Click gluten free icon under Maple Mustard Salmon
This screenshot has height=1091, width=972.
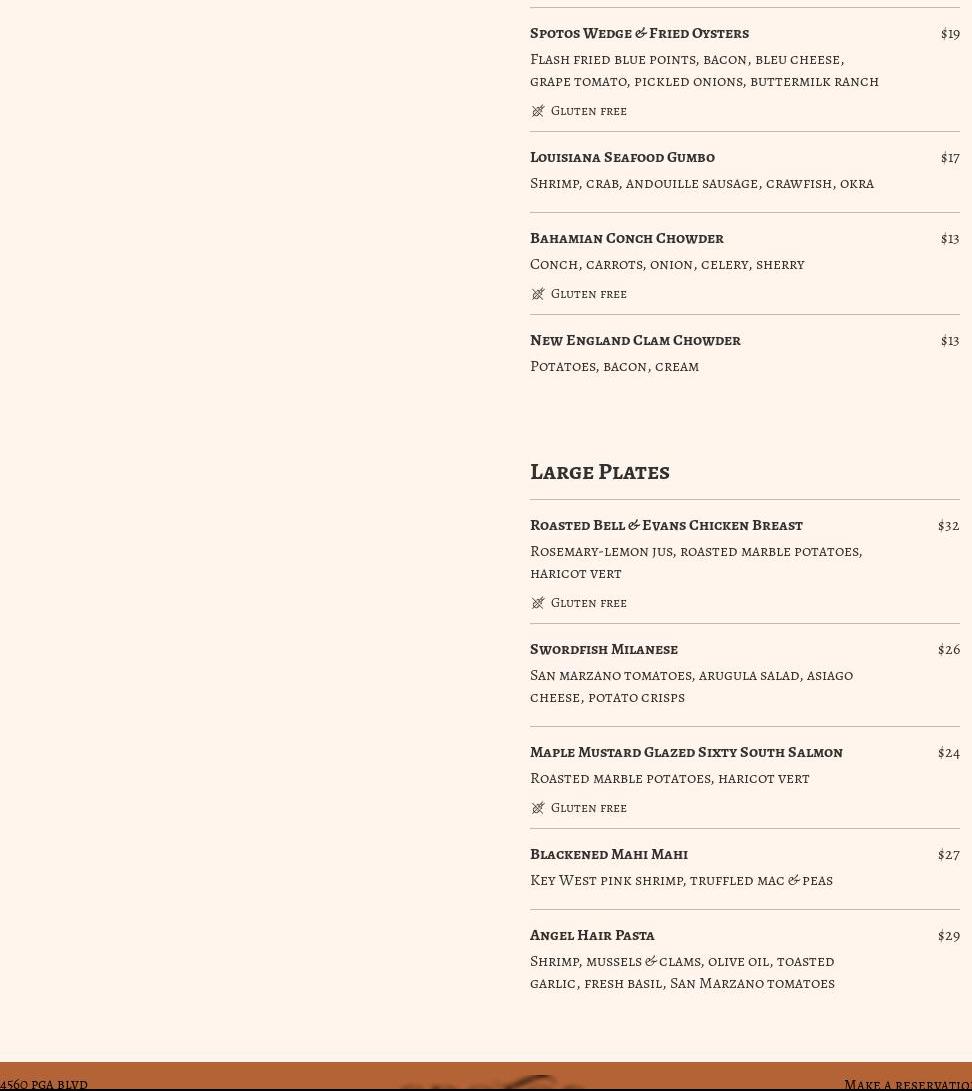click(538, 808)
